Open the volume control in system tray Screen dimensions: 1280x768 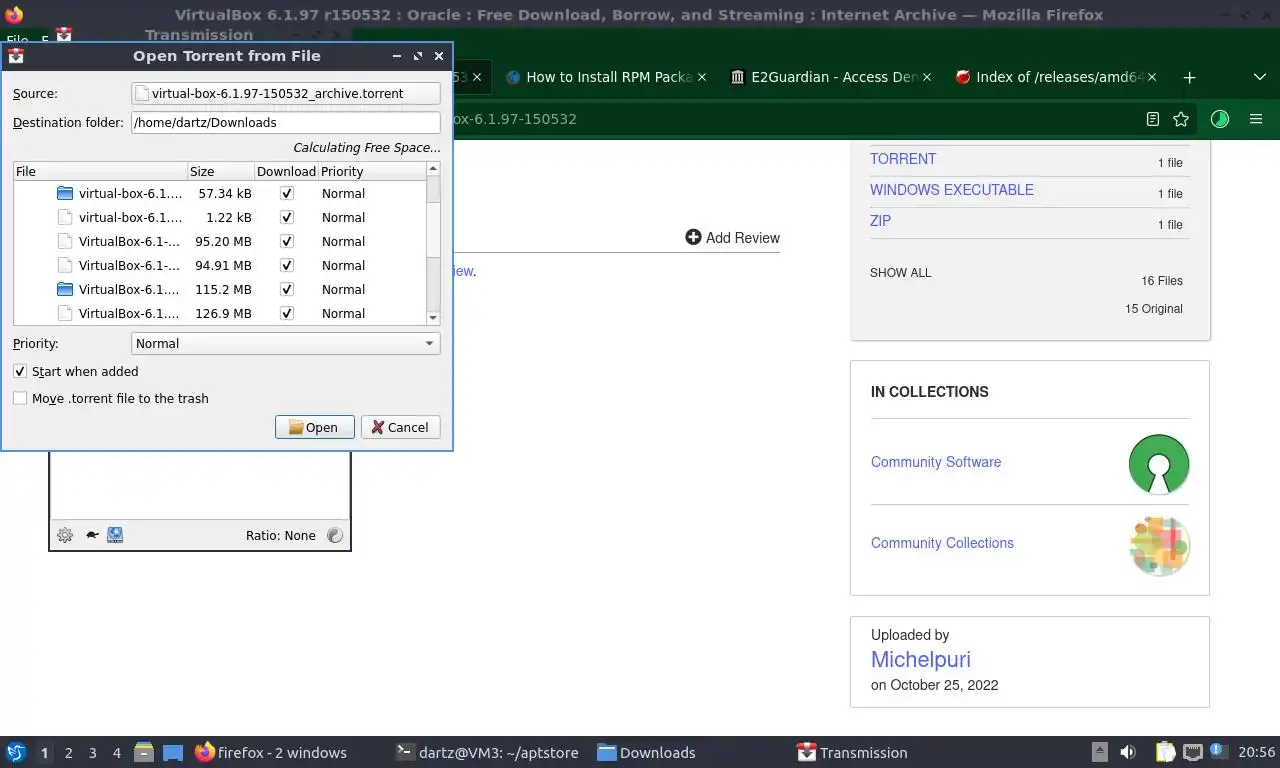pos(1128,752)
